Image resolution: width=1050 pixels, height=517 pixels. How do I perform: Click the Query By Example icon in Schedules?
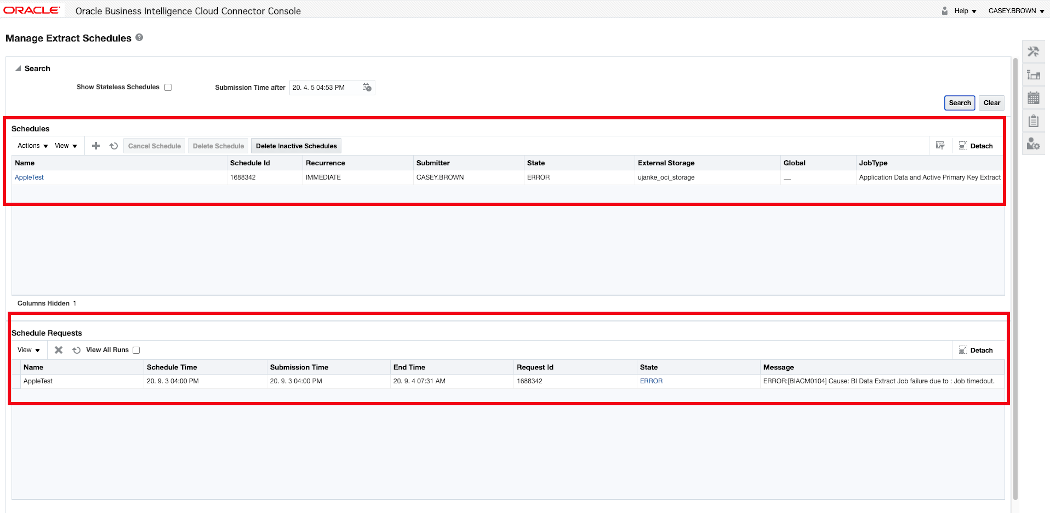[940, 146]
